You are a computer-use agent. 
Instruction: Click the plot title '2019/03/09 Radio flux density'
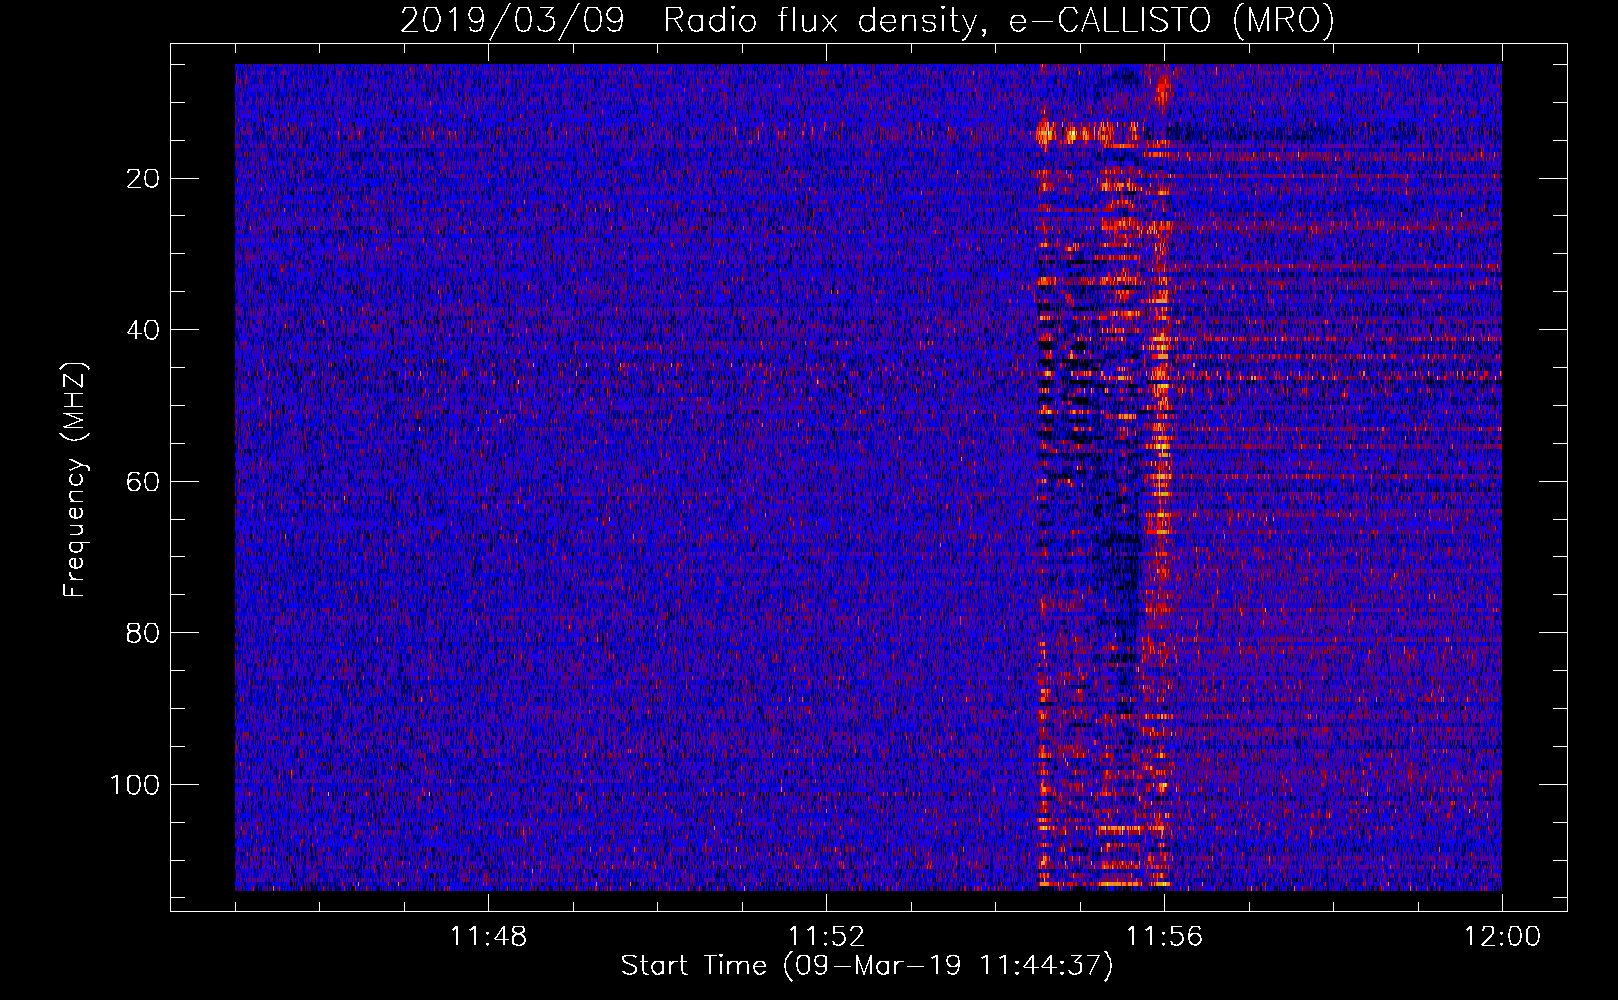867,20
